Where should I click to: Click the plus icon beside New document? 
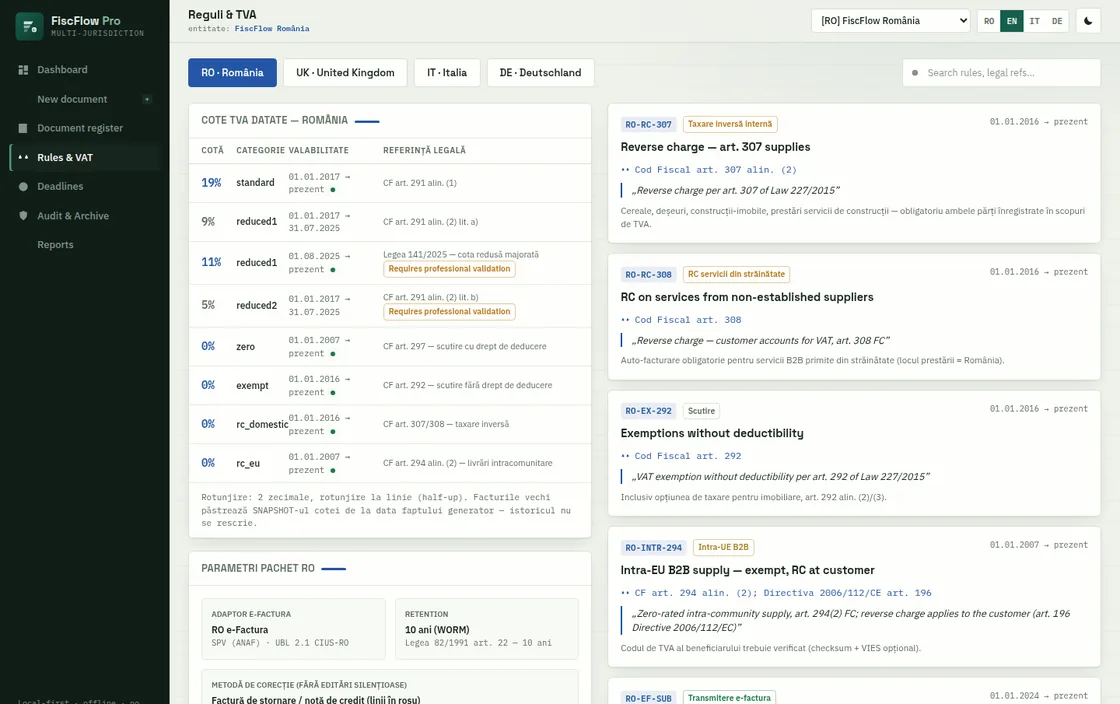coord(147,99)
